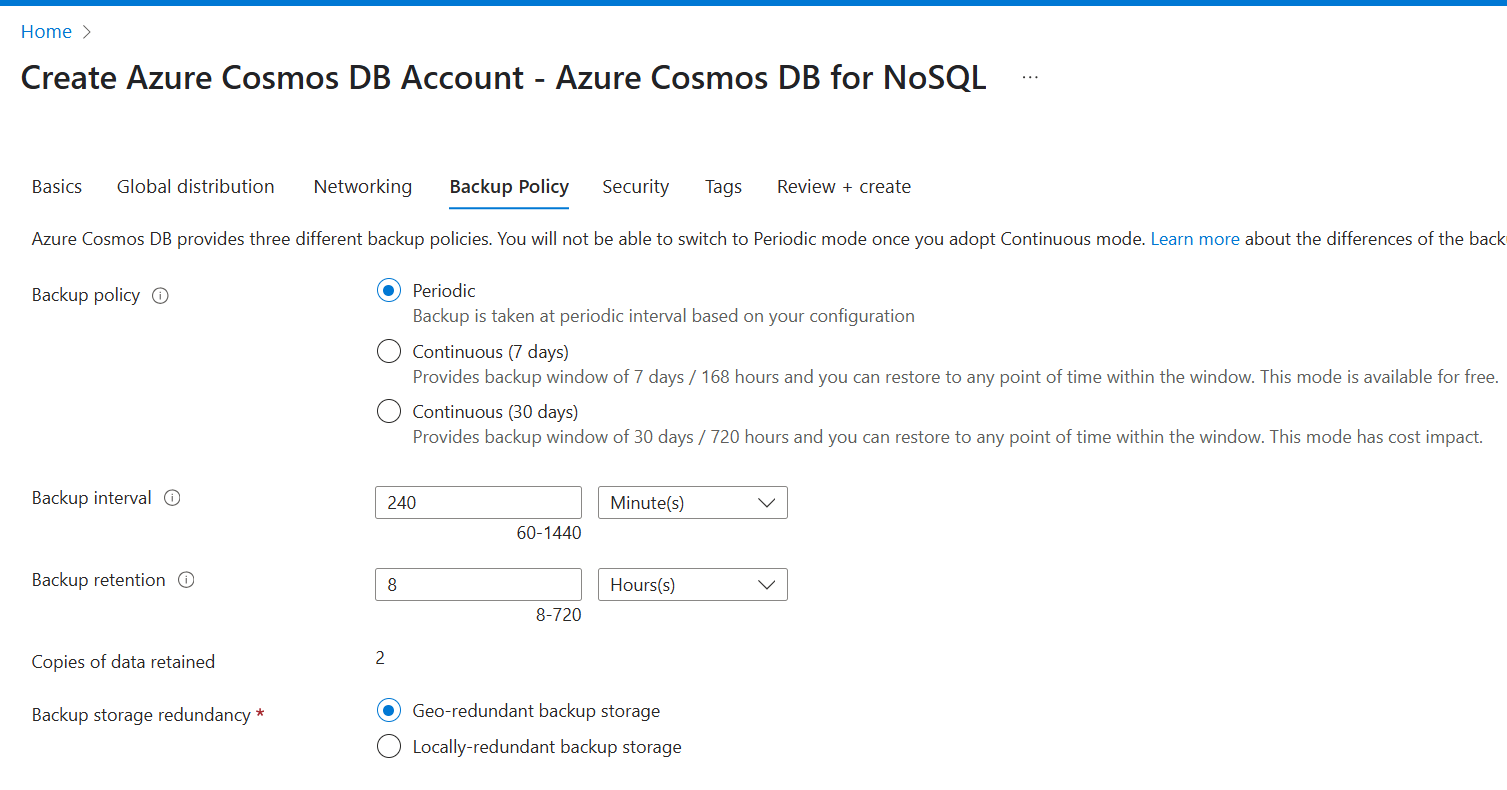Image resolution: width=1507 pixels, height=790 pixels.
Task: Open the ellipsis menu beside page title
Action: pos(1030,77)
